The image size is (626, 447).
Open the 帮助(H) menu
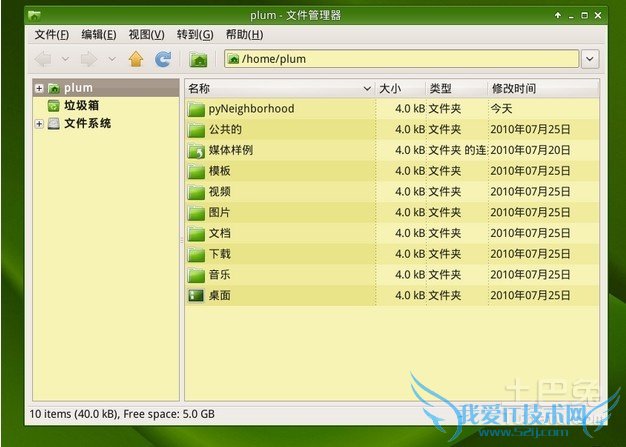click(244, 35)
